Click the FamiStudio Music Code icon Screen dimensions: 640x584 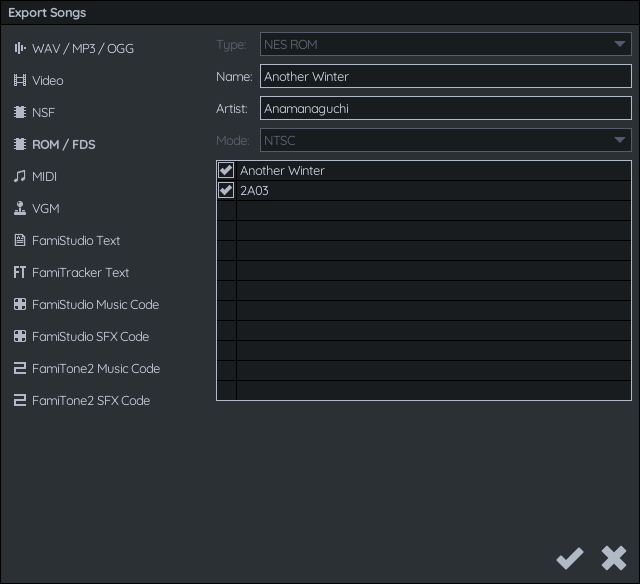point(20,304)
